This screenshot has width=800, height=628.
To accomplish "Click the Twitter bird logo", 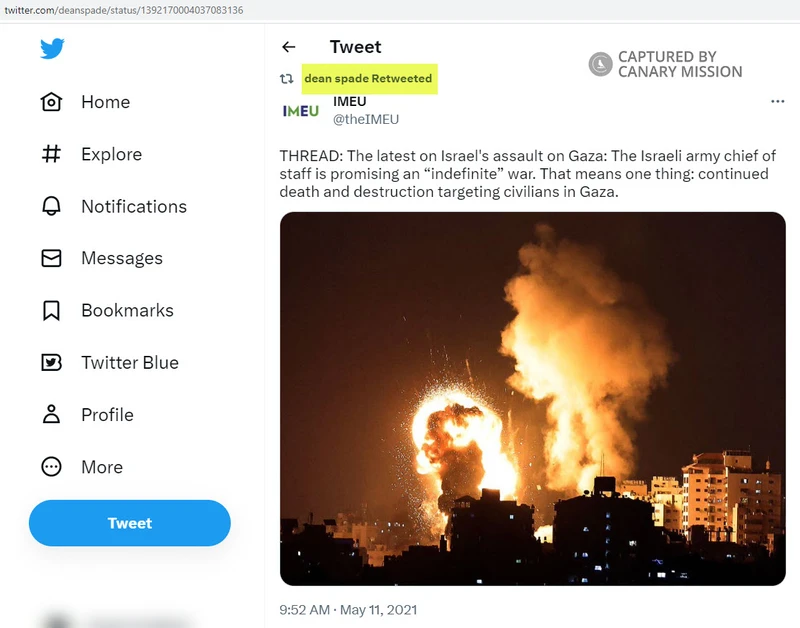I will 52,48.
